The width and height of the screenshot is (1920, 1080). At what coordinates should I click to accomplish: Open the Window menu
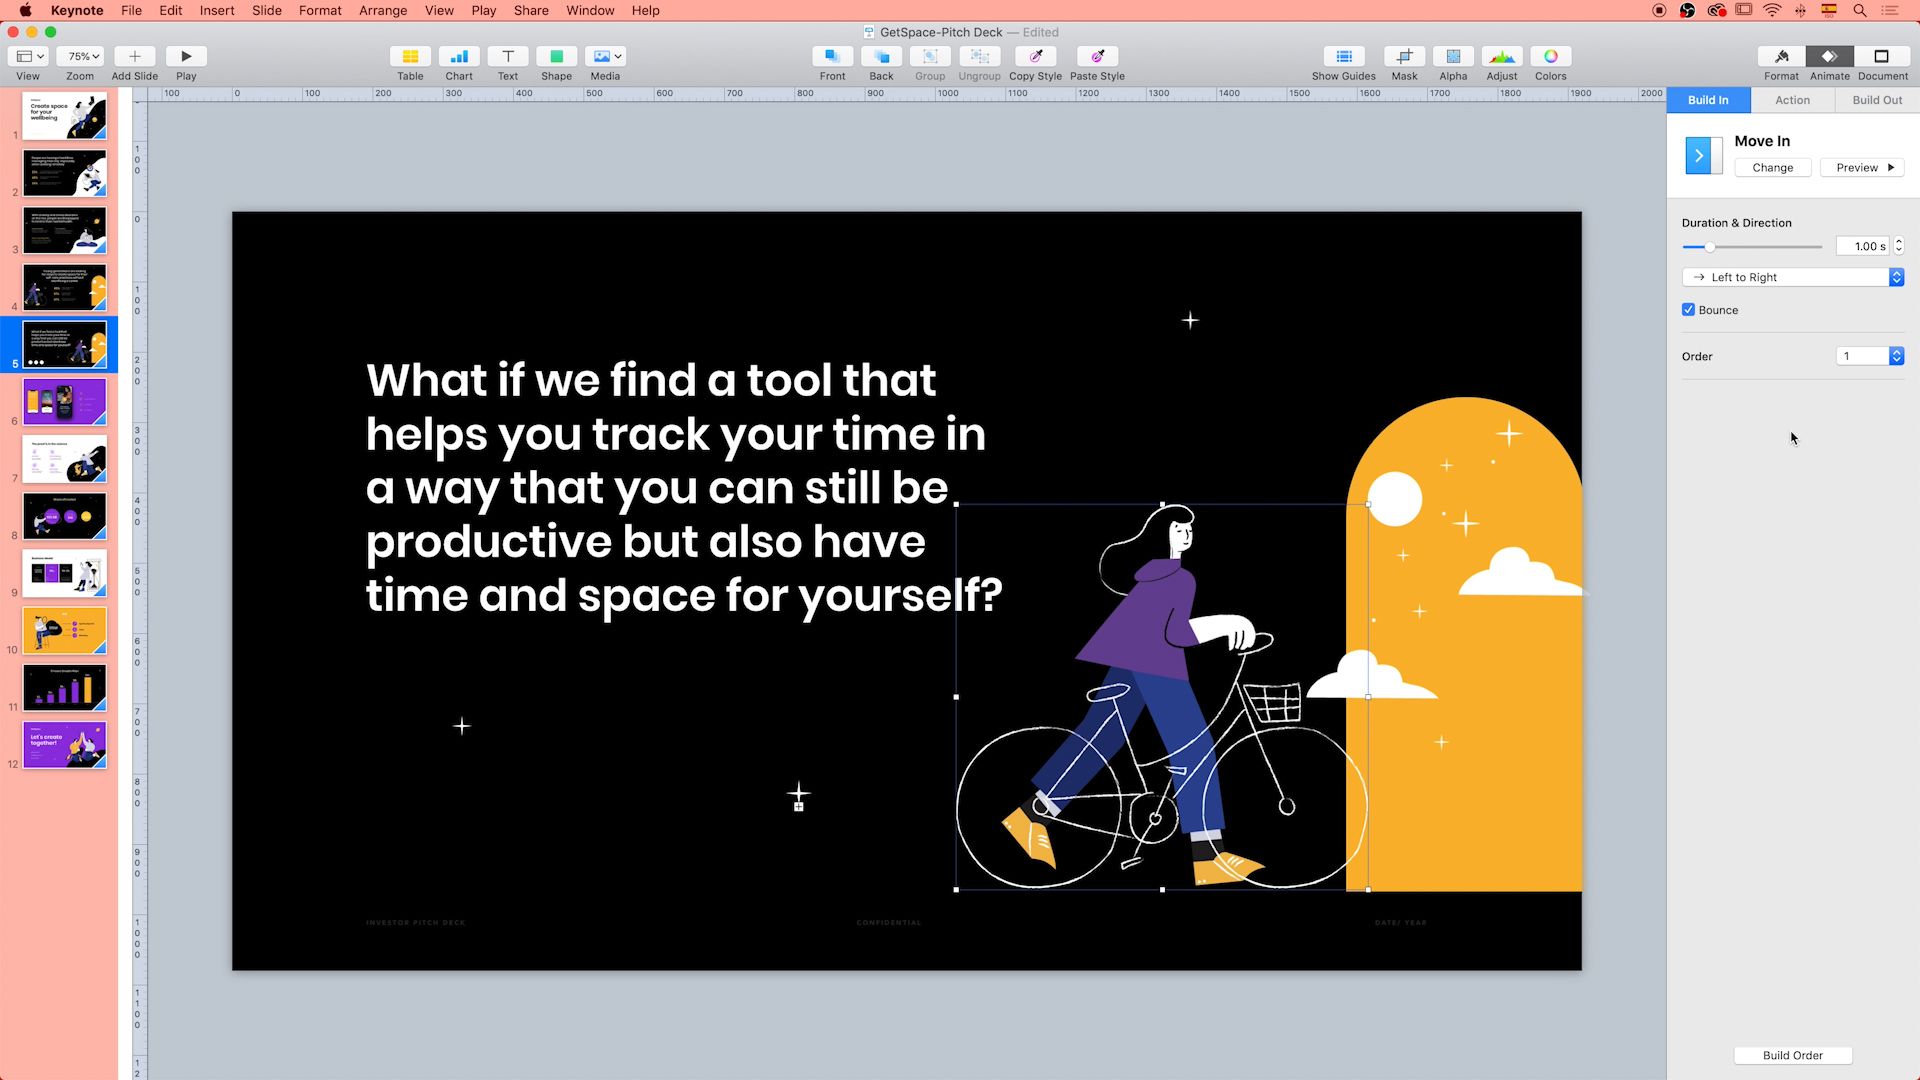tap(590, 10)
